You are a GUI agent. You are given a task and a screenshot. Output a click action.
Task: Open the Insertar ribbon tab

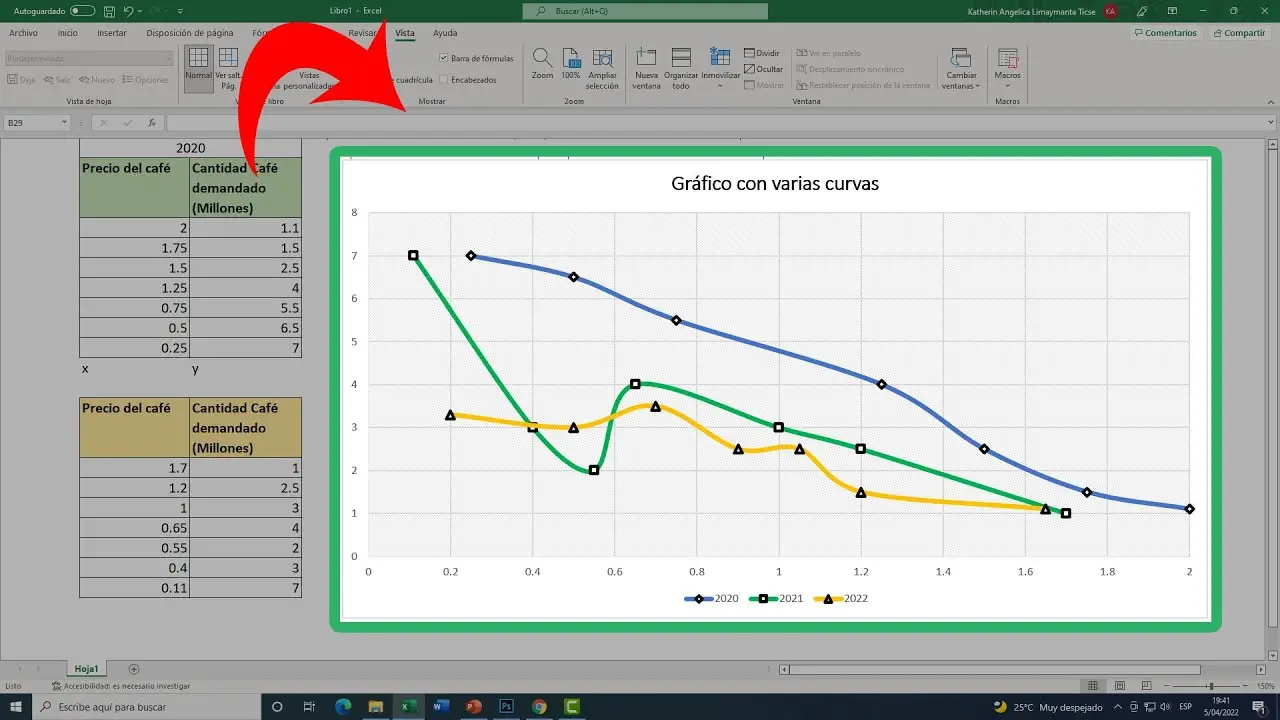tap(111, 33)
